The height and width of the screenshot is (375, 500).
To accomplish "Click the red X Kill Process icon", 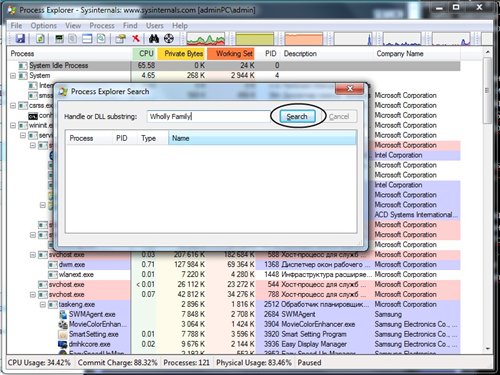I will [135, 39].
